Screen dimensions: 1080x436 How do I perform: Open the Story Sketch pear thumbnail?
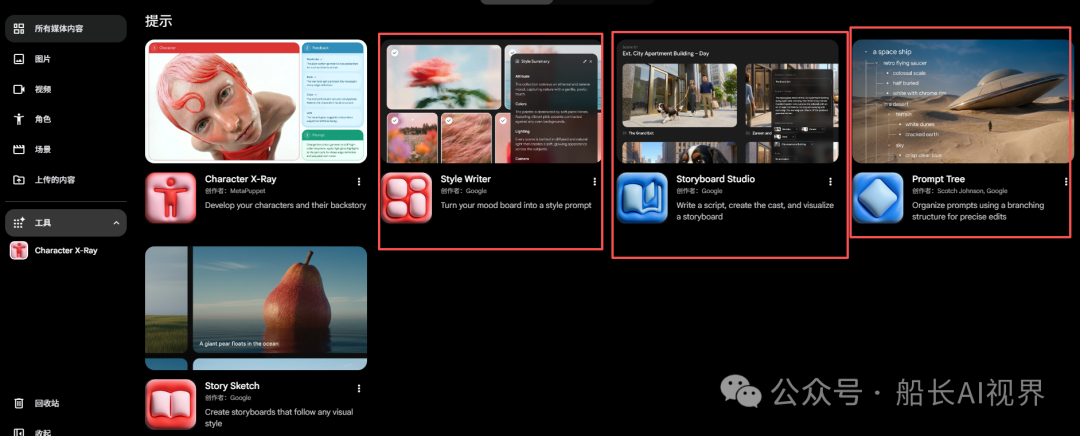coord(256,308)
